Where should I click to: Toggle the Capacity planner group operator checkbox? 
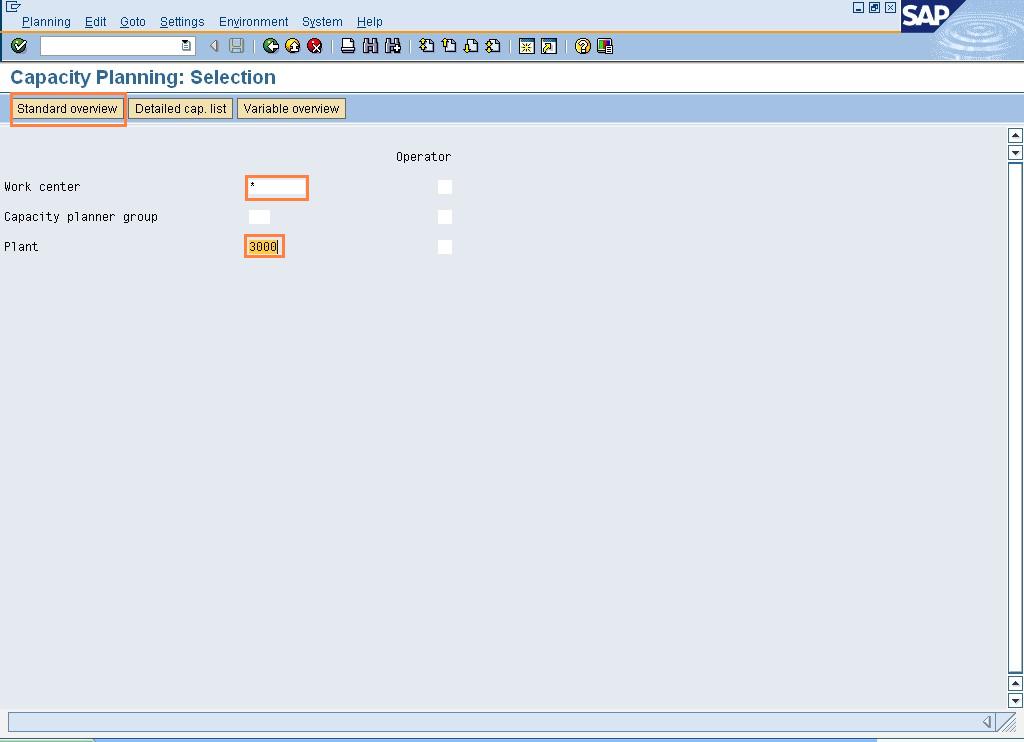[445, 217]
